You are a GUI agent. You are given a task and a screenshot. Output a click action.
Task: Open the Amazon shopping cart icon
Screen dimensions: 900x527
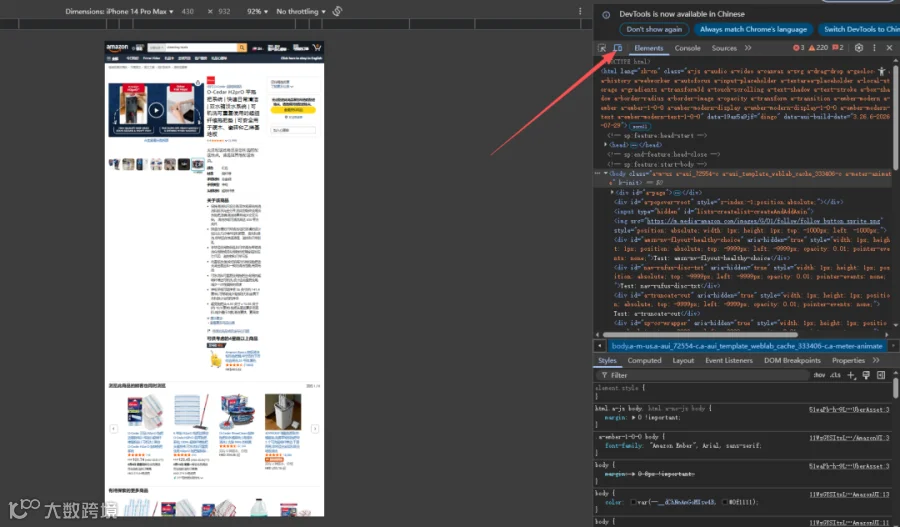316,48
